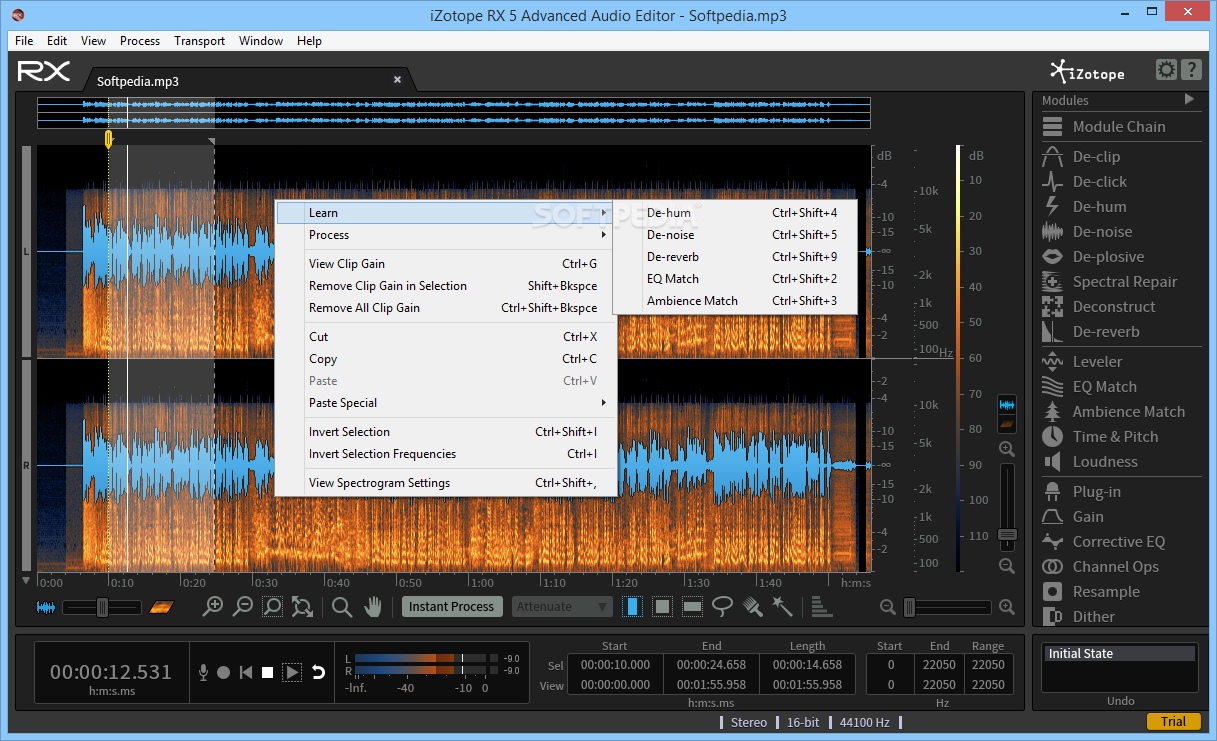Adjust the waveform/spectrogram opacity slider
Image resolution: width=1217 pixels, height=741 pixels.
pyautogui.click(x=101, y=606)
